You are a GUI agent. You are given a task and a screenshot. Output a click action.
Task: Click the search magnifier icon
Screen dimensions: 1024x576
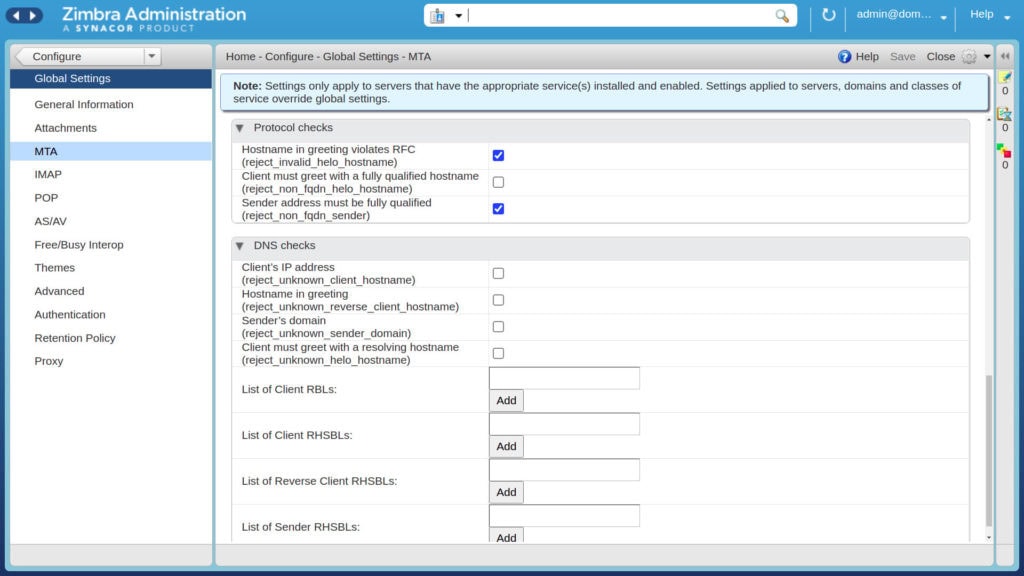pyautogui.click(x=782, y=16)
